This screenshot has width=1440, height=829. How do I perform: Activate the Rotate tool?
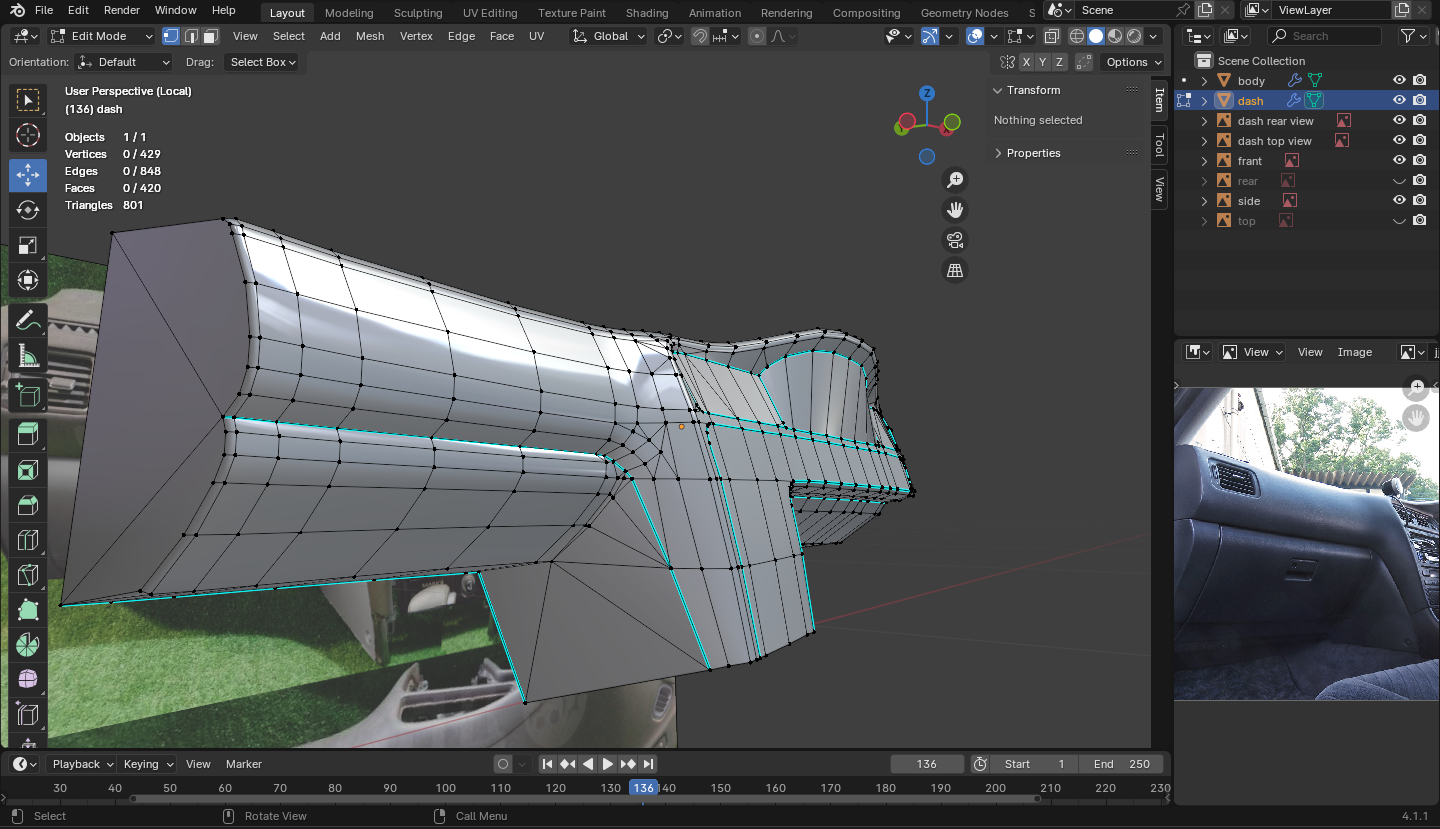[x=28, y=210]
